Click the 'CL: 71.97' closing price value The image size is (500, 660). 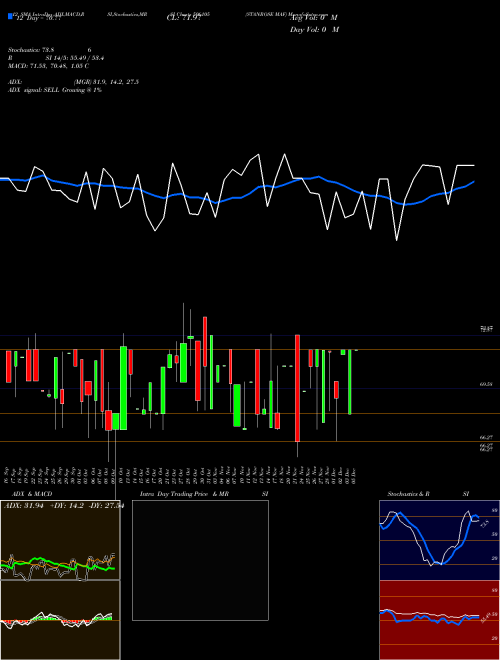point(183,18)
